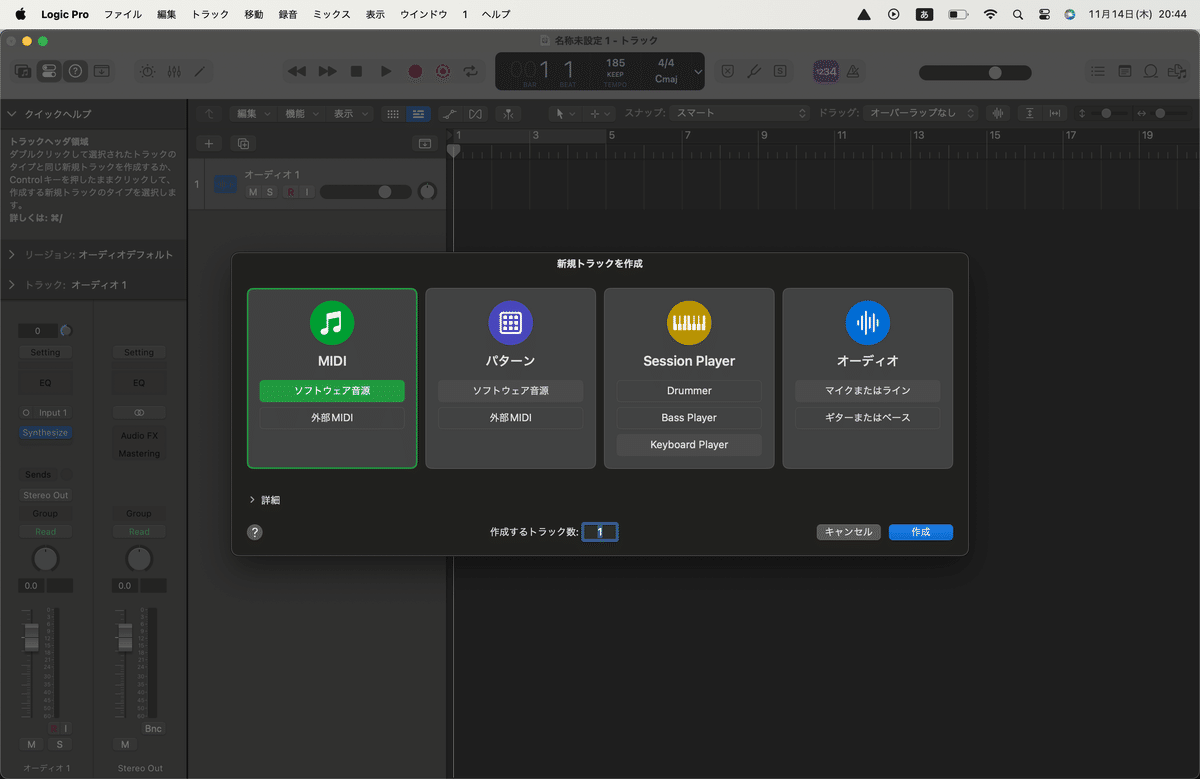Screen dimensions: 1200x779
Task: Expand the リージョン inspector section
Action: 12,255
